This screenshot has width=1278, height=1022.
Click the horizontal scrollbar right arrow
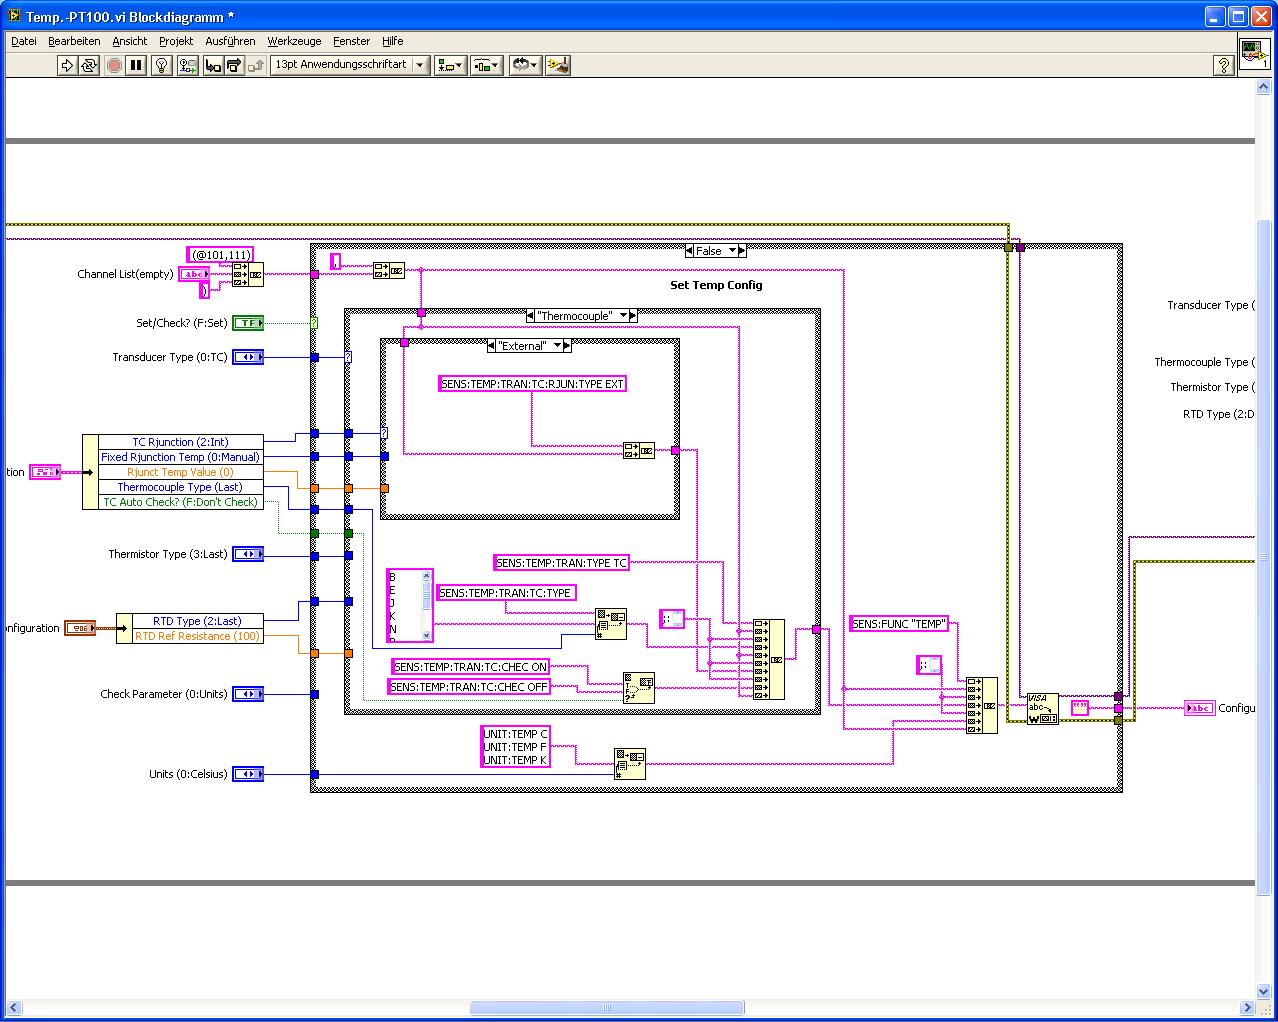tap(1247, 1007)
